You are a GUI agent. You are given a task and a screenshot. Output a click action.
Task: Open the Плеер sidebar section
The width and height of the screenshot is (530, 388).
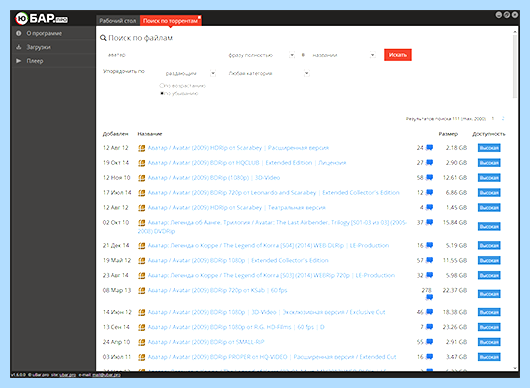click(x=53, y=61)
